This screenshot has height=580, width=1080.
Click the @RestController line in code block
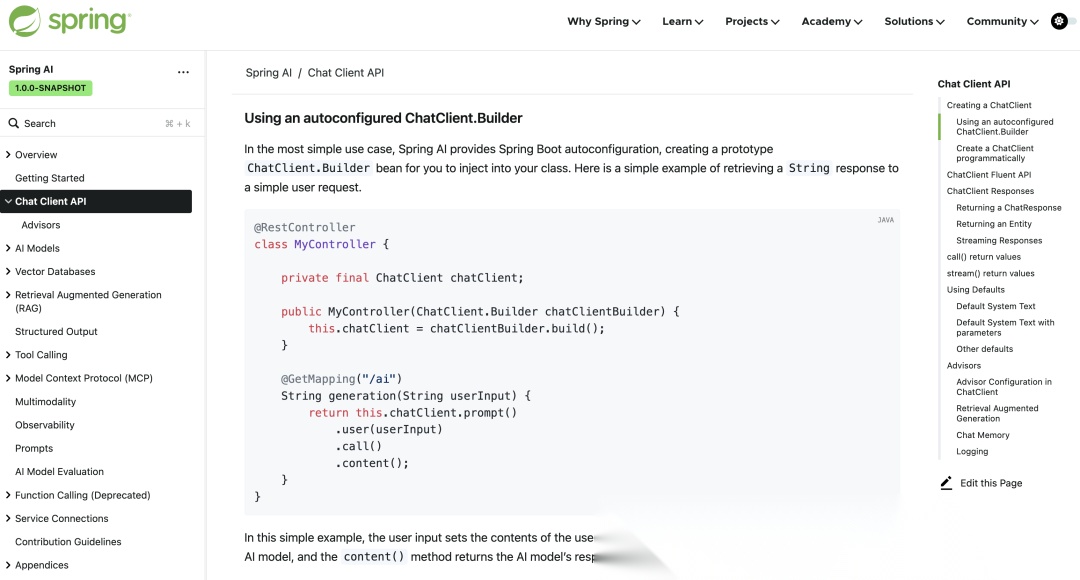pos(304,227)
